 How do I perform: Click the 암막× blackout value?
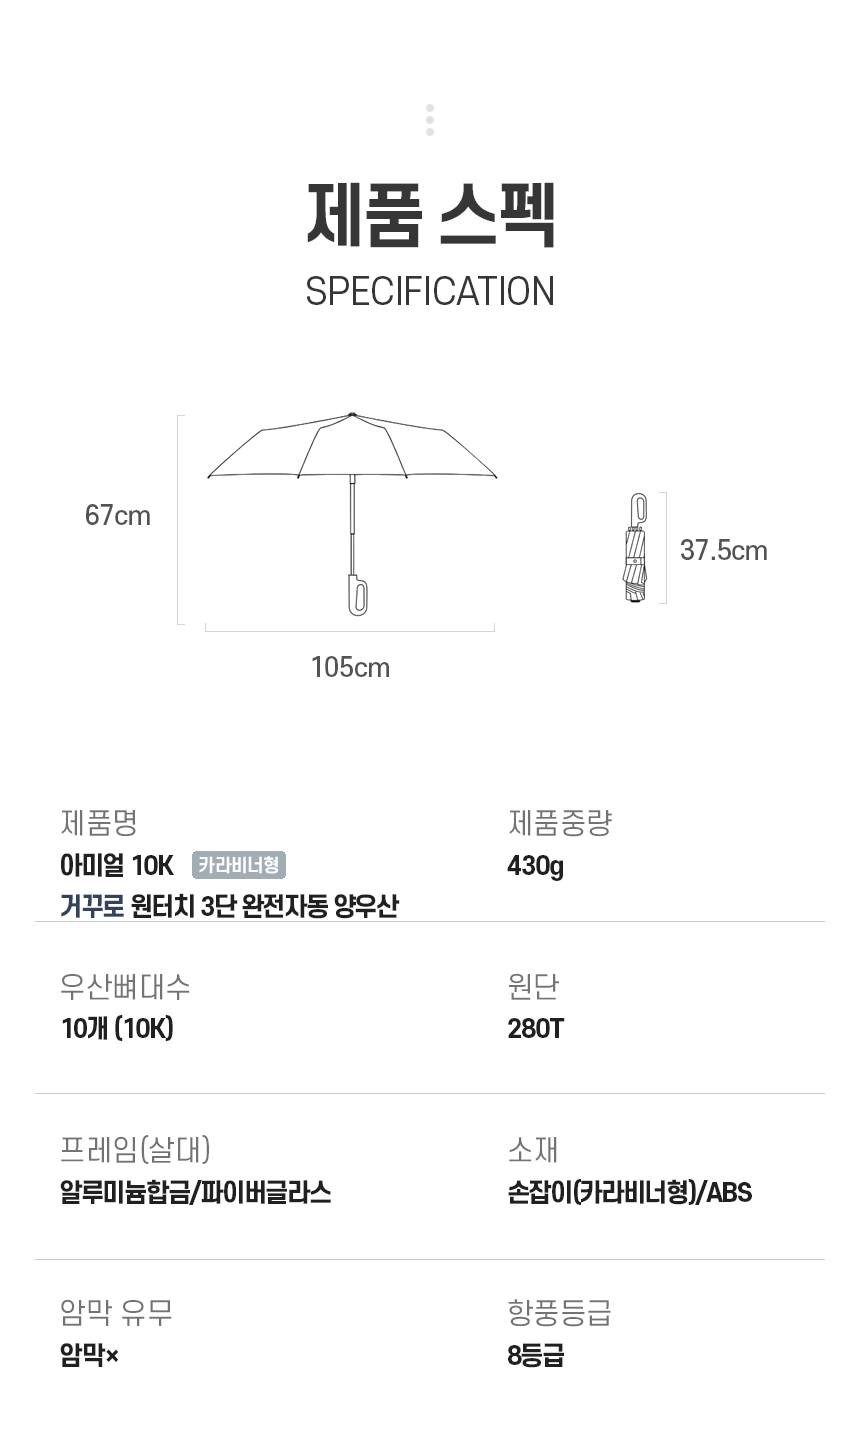(x=89, y=1356)
